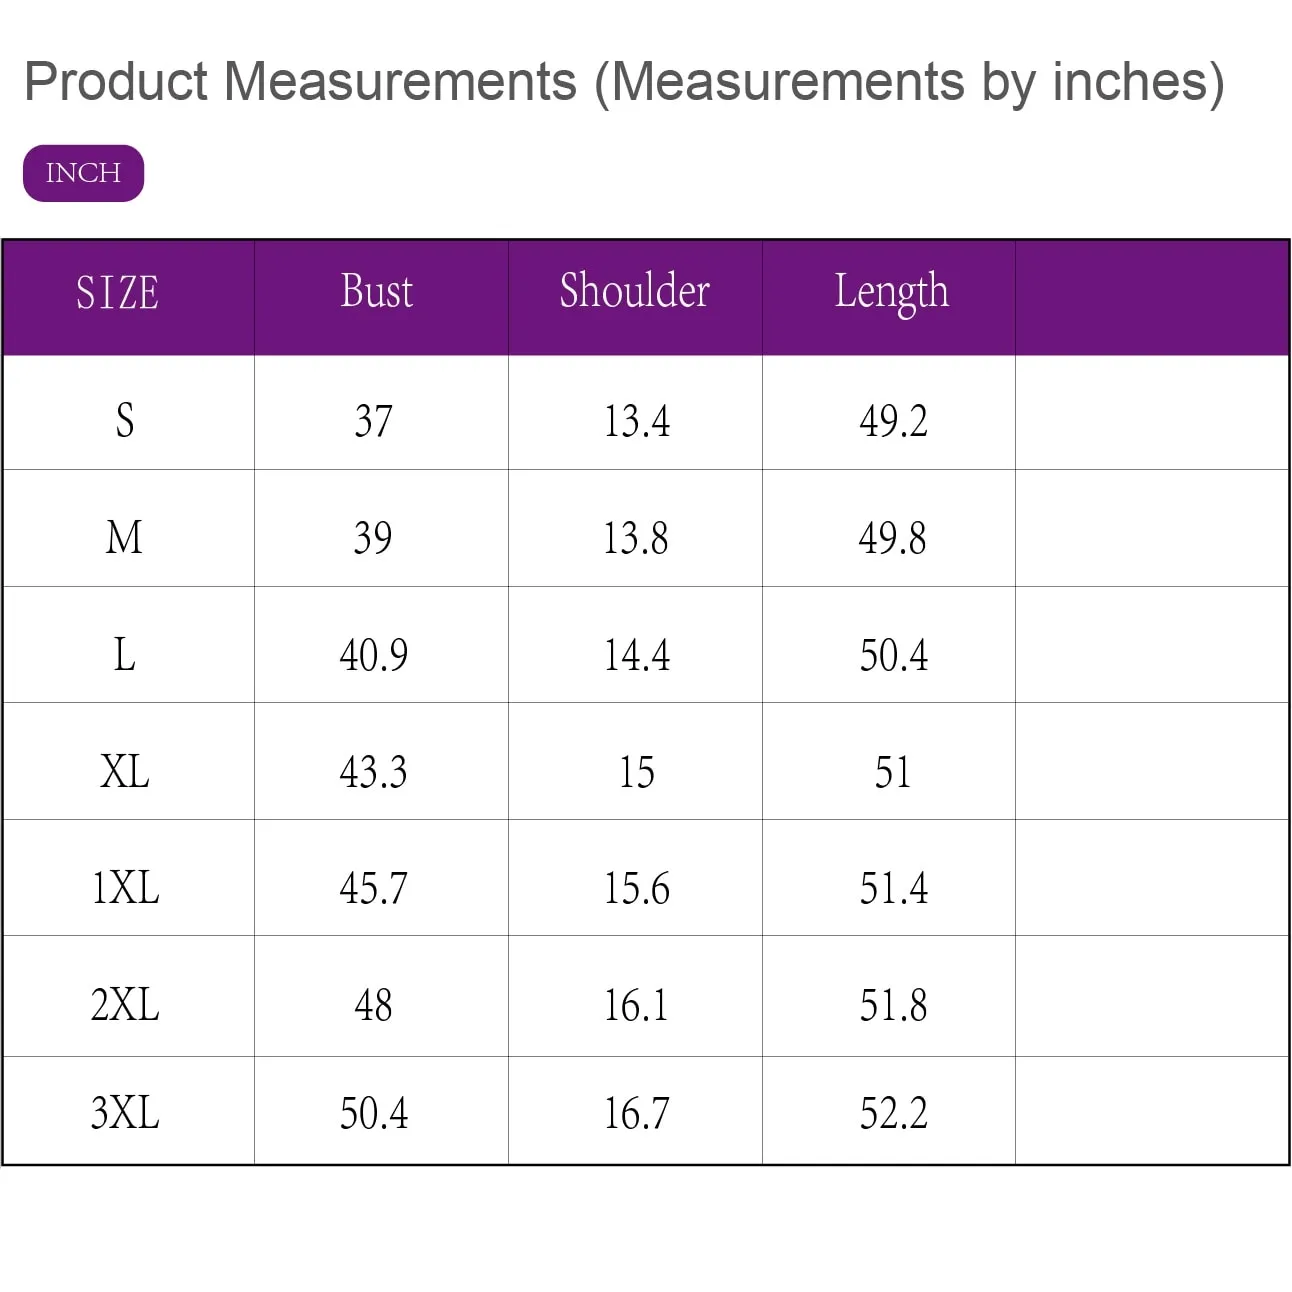The height and width of the screenshot is (1292, 1292).
Task: Select the XL size row label
Action: pyautogui.click(x=125, y=772)
